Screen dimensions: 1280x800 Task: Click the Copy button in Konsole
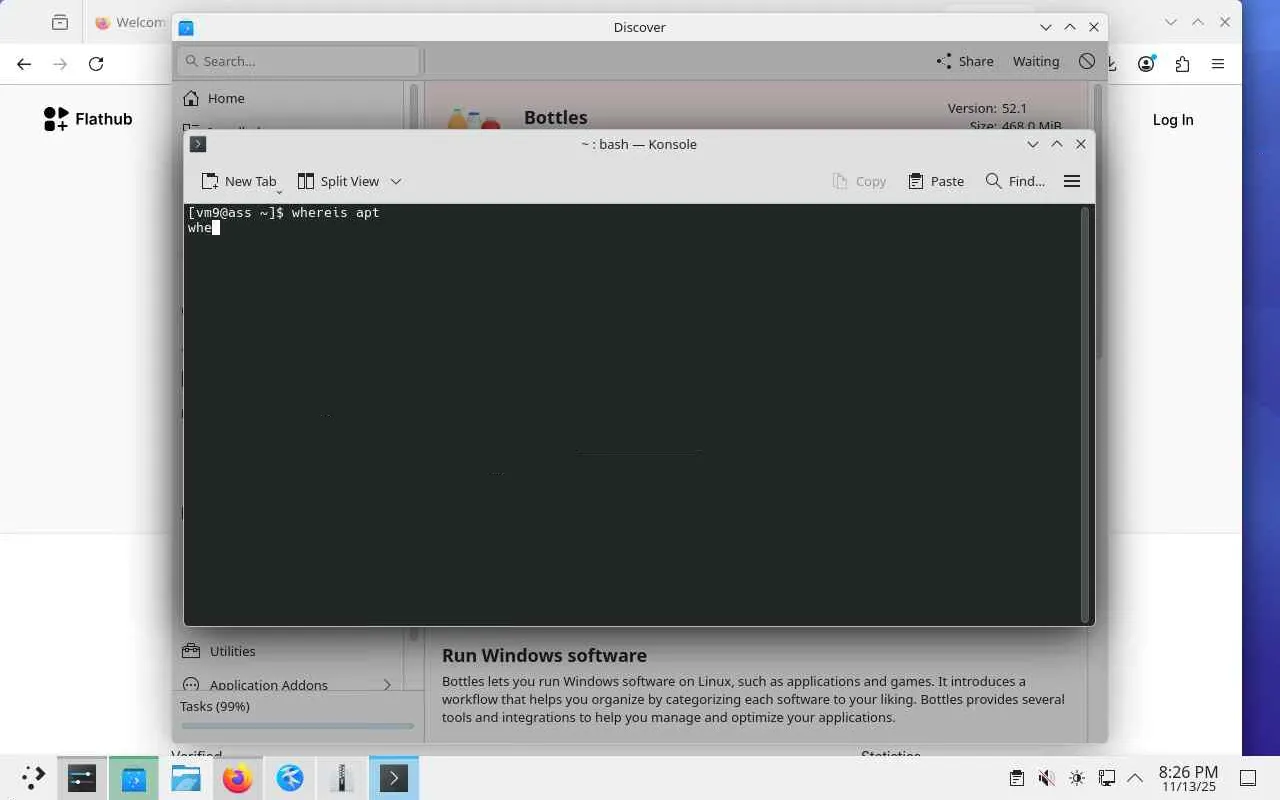[x=859, y=181]
